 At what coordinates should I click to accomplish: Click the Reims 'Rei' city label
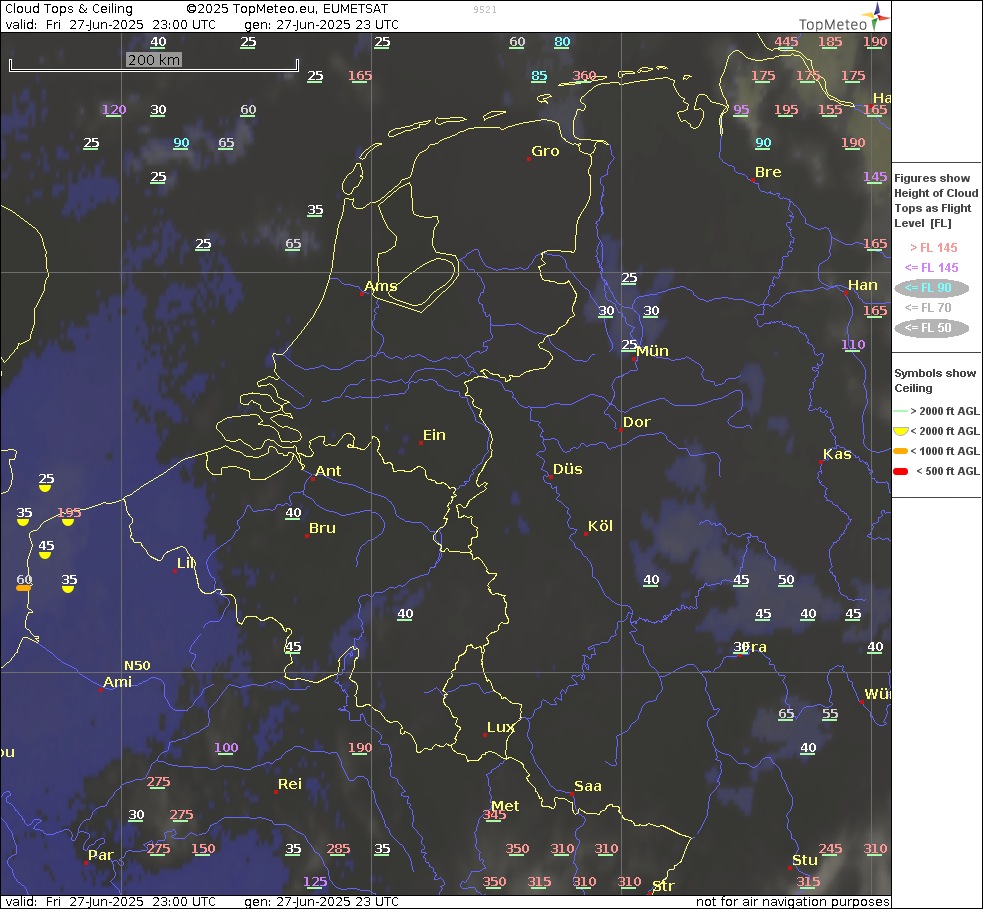click(290, 784)
